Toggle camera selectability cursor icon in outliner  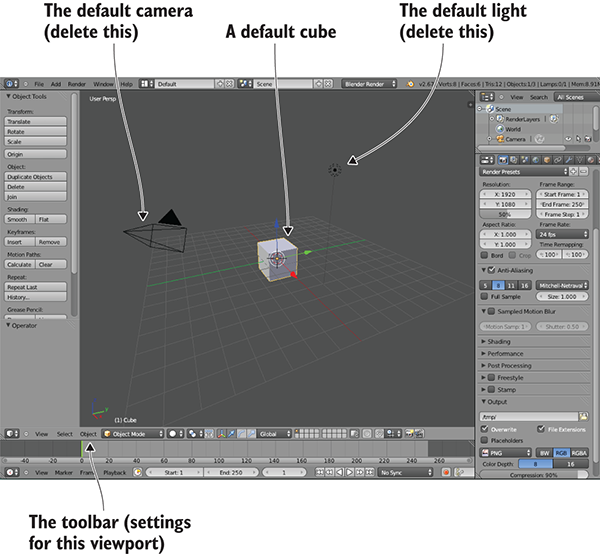(578, 139)
